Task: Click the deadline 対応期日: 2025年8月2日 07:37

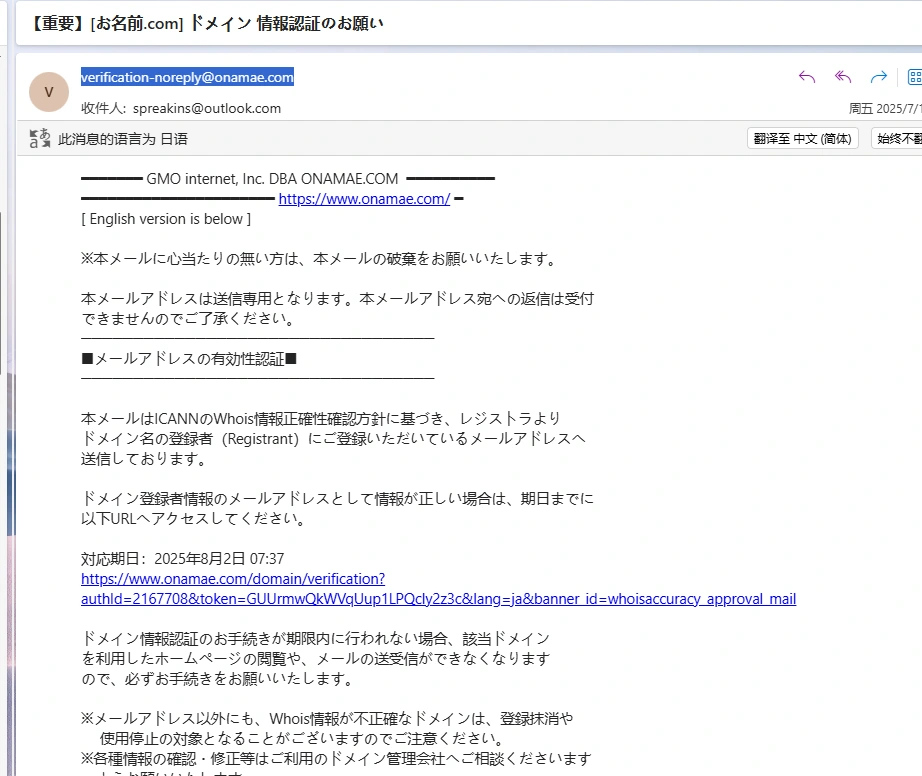Action: pyautogui.click(x=182, y=558)
